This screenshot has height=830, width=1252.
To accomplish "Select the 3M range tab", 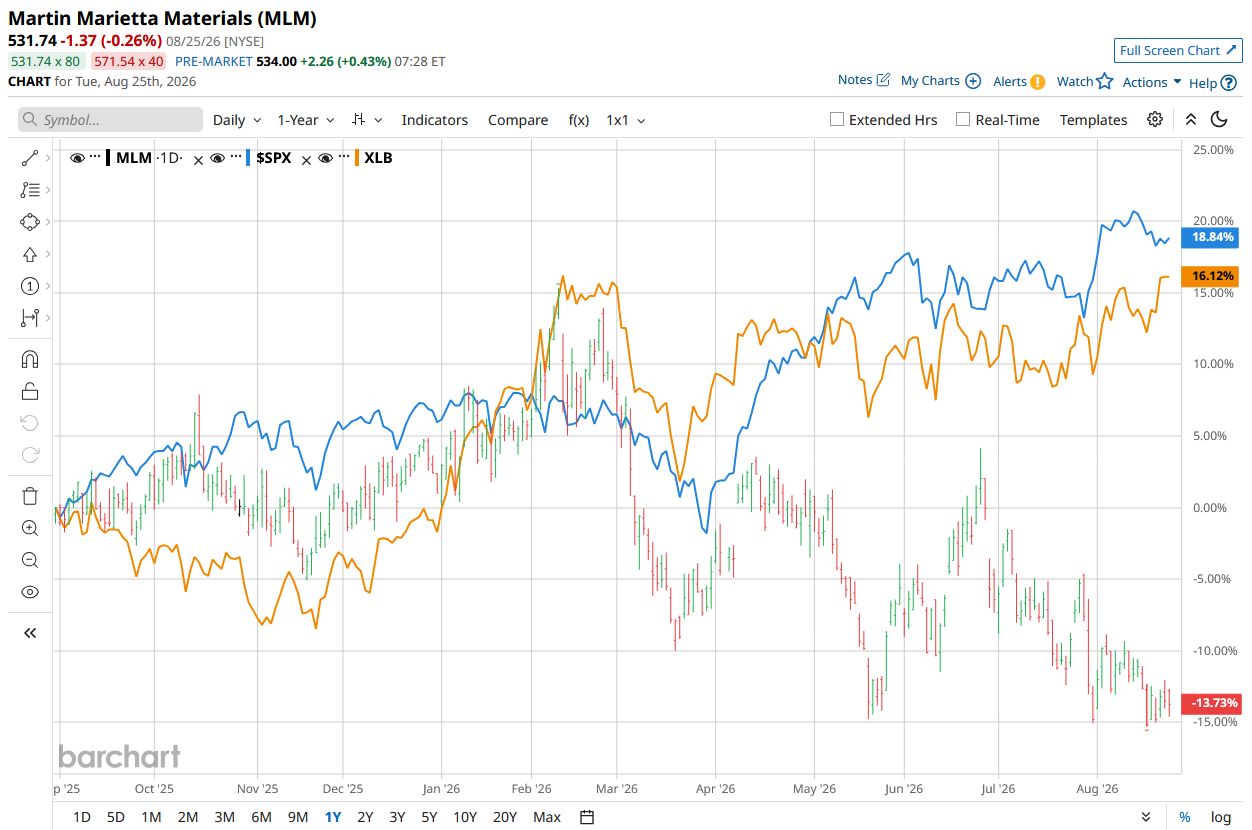I will [x=224, y=817].
